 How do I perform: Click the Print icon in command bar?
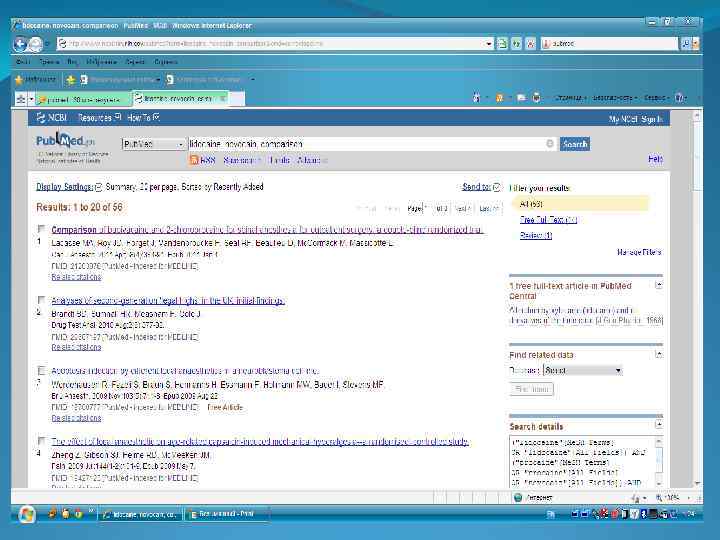pyautogui.click(x=536, y=98)
